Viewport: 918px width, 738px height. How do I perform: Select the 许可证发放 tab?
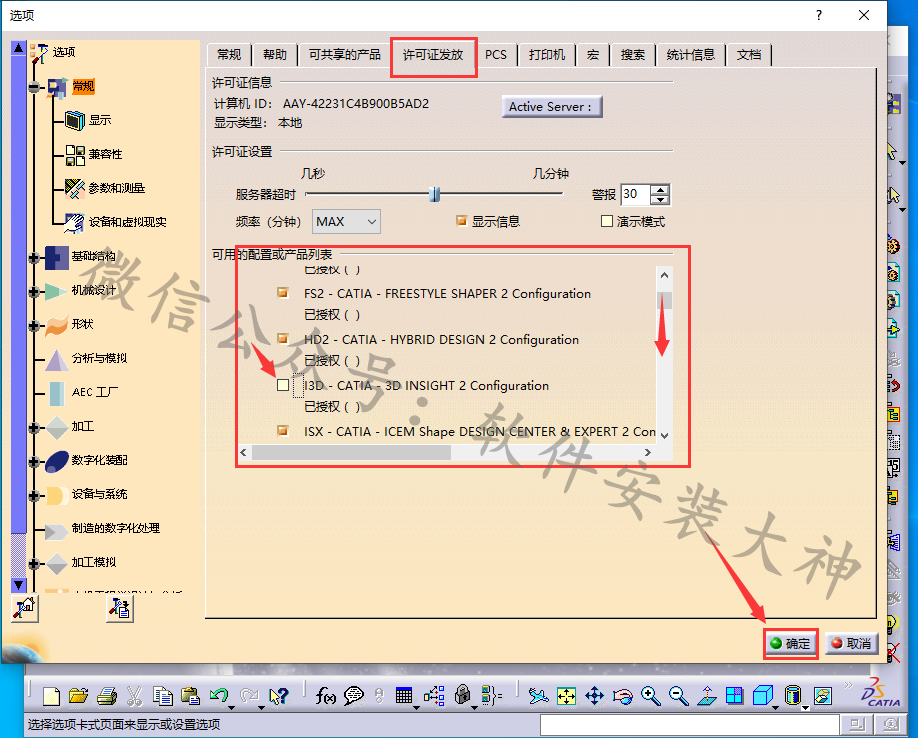(433, 55)
